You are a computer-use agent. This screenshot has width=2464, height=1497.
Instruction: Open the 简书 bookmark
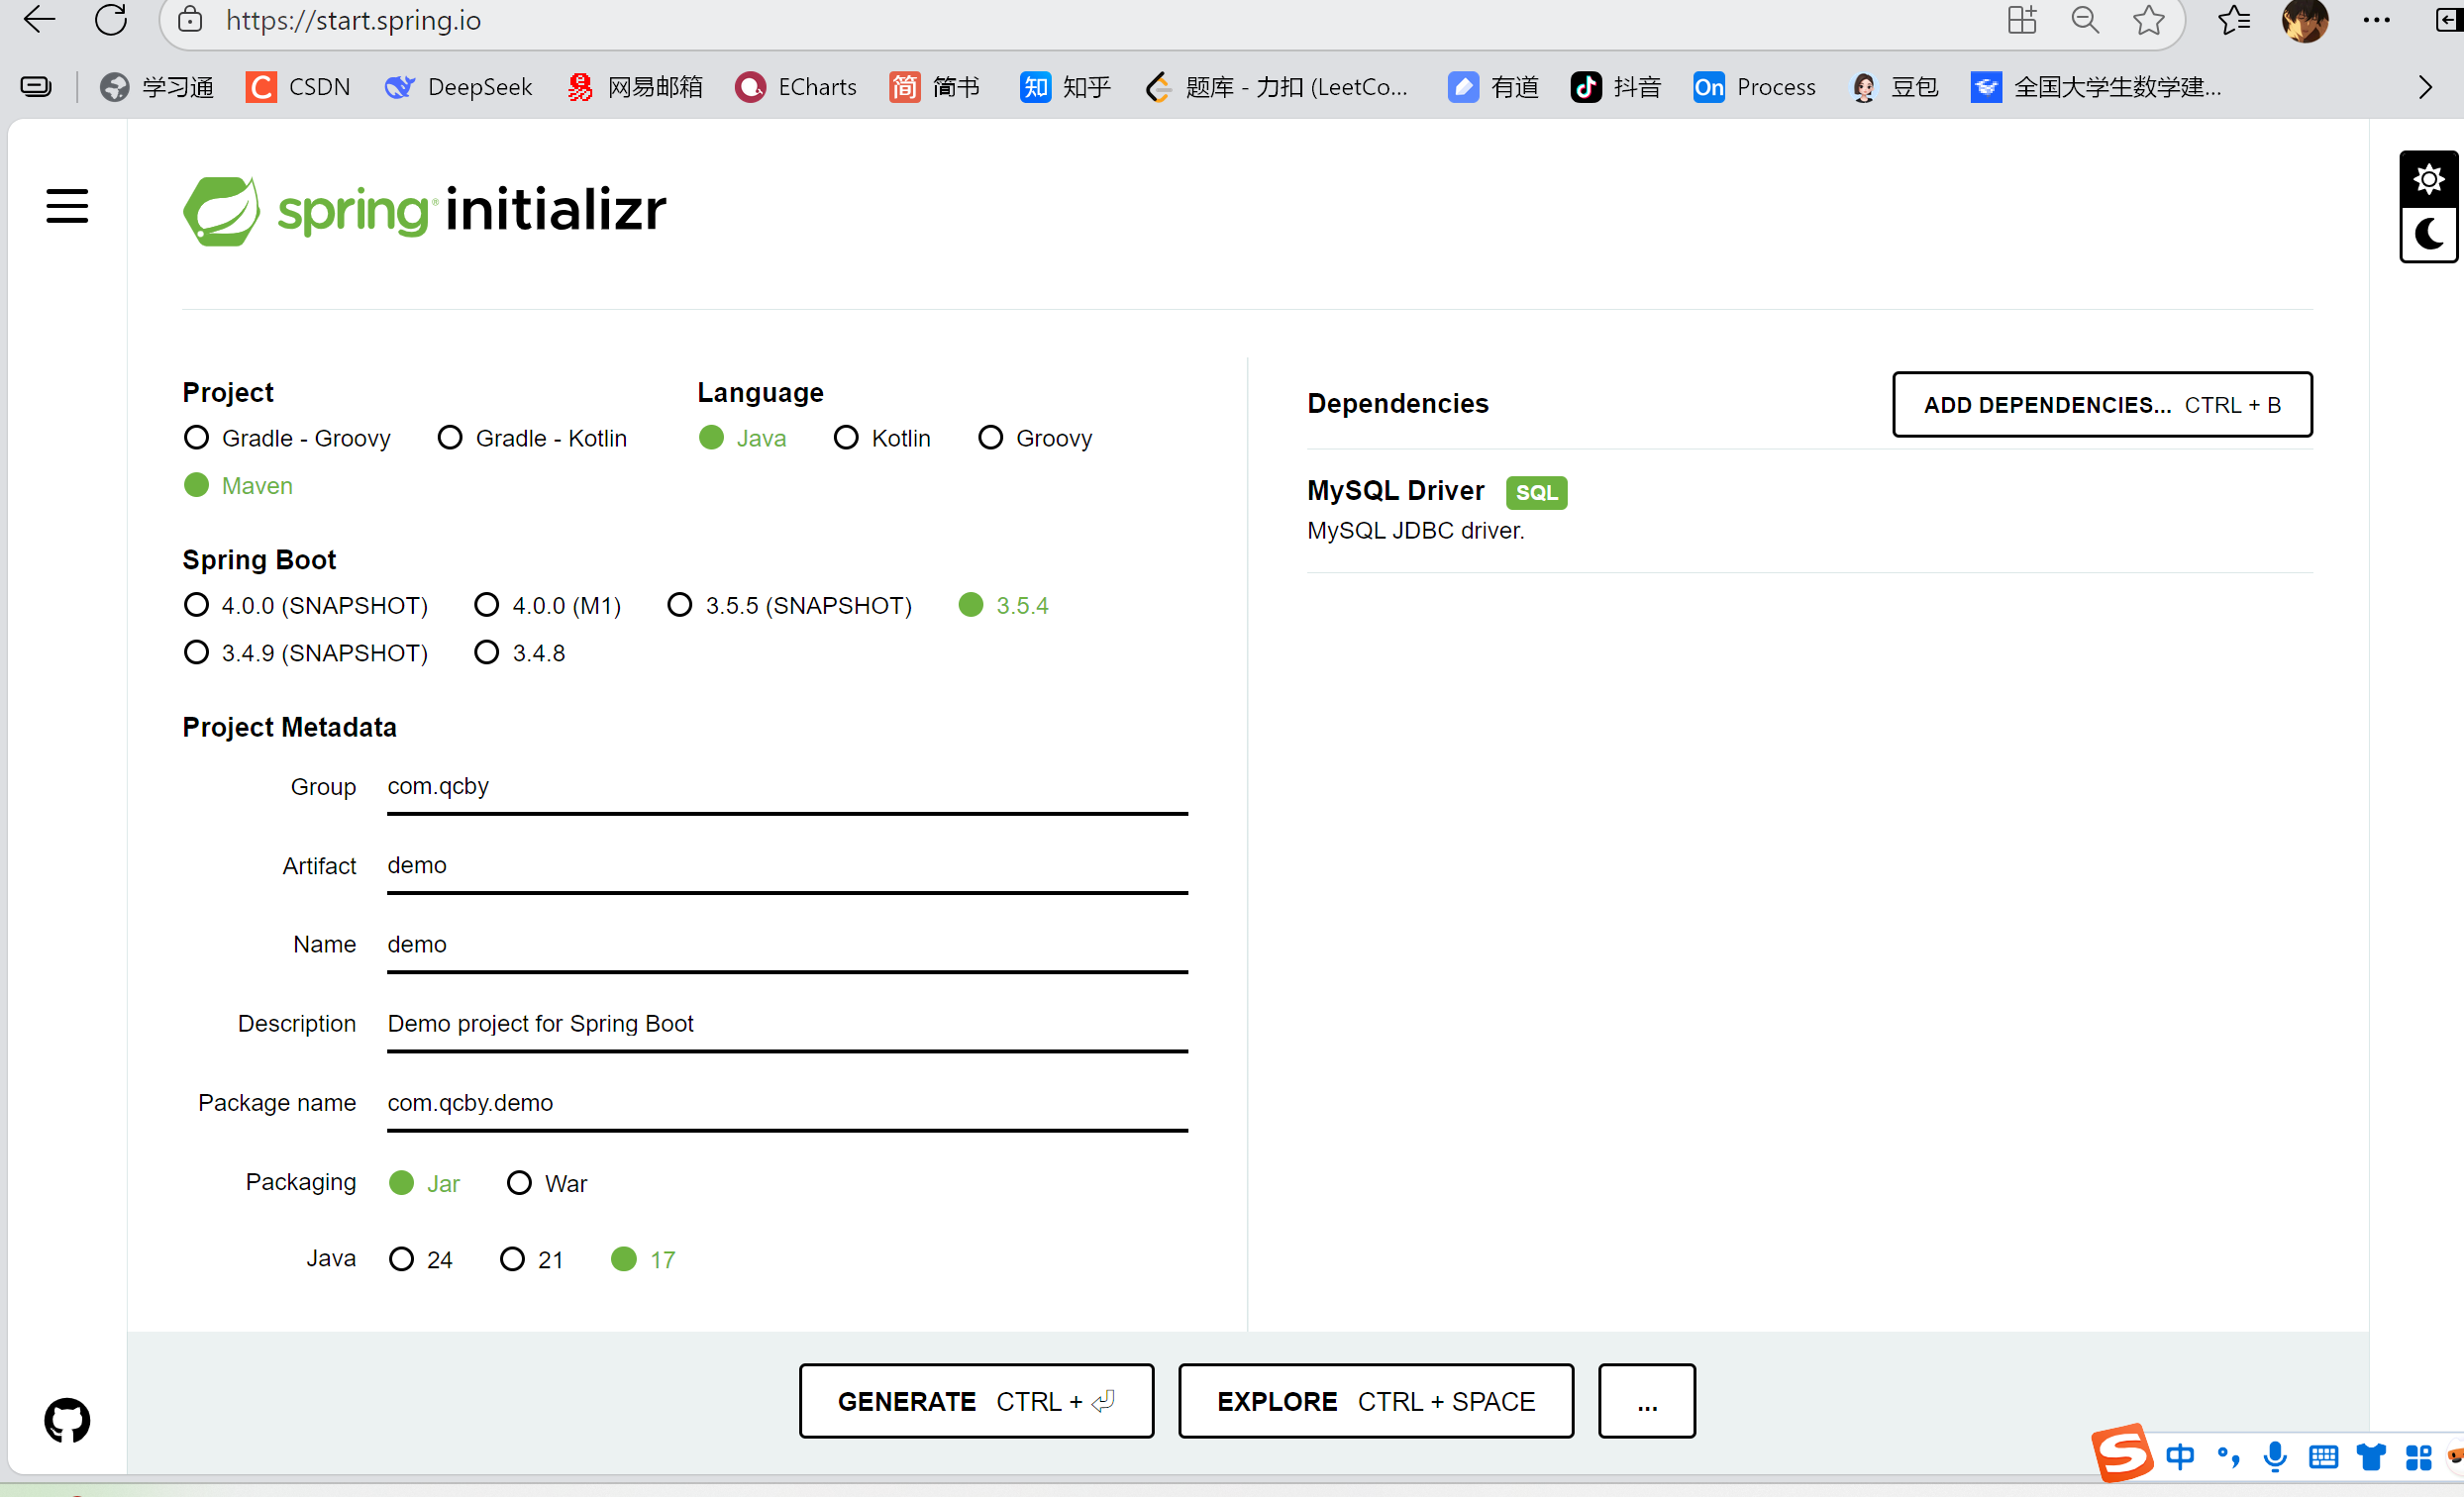[x=934, y=87]
